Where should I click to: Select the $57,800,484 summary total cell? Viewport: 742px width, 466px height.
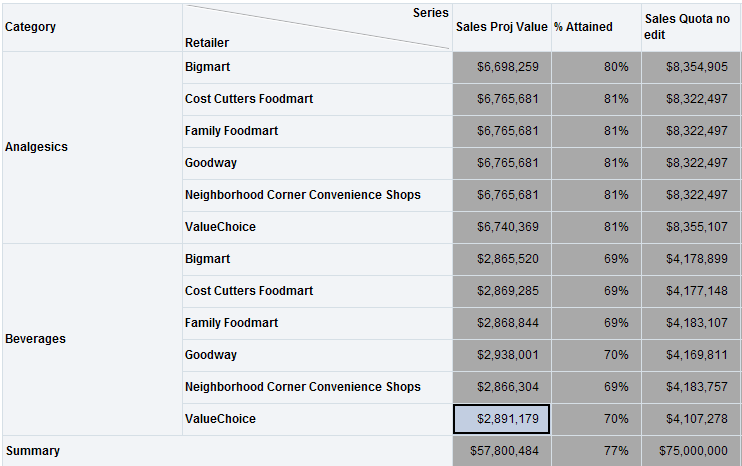(x=502, y=451)
